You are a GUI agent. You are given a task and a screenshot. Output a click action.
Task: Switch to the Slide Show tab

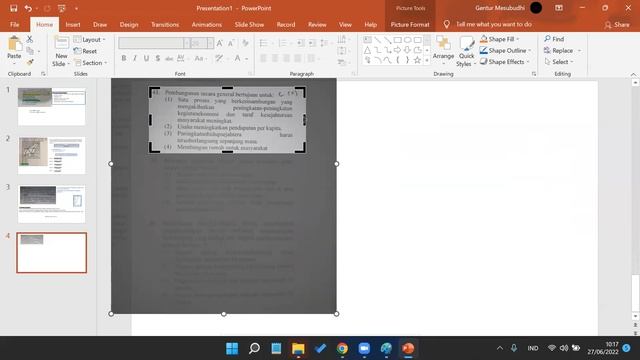(x=249, y=24)
